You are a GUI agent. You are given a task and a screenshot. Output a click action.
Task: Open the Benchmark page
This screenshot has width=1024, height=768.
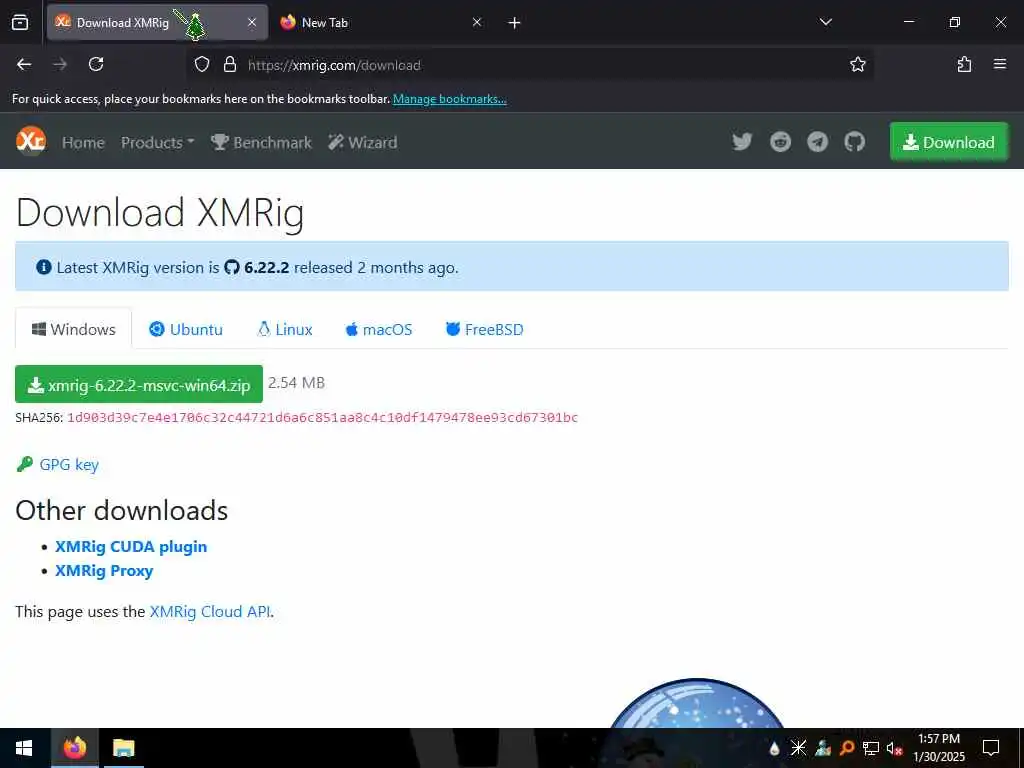pos(261,142)
